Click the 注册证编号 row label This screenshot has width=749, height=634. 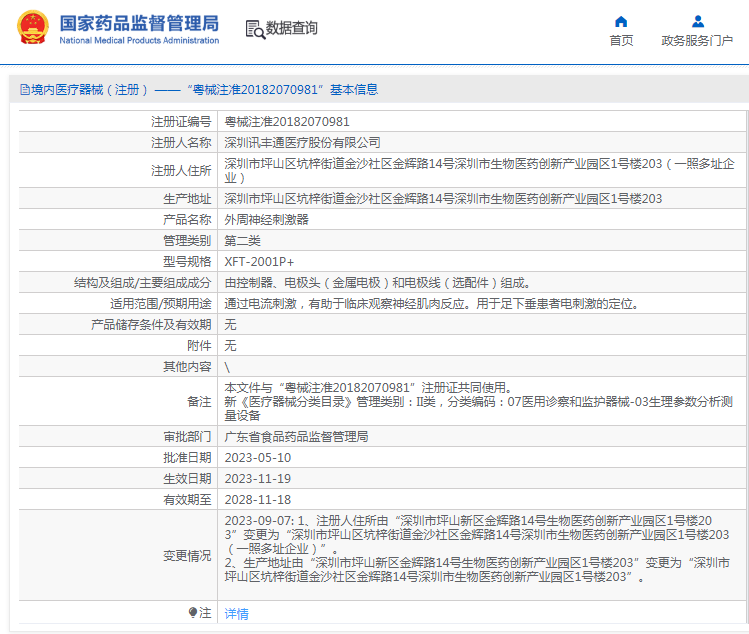[x=181, y=122]
